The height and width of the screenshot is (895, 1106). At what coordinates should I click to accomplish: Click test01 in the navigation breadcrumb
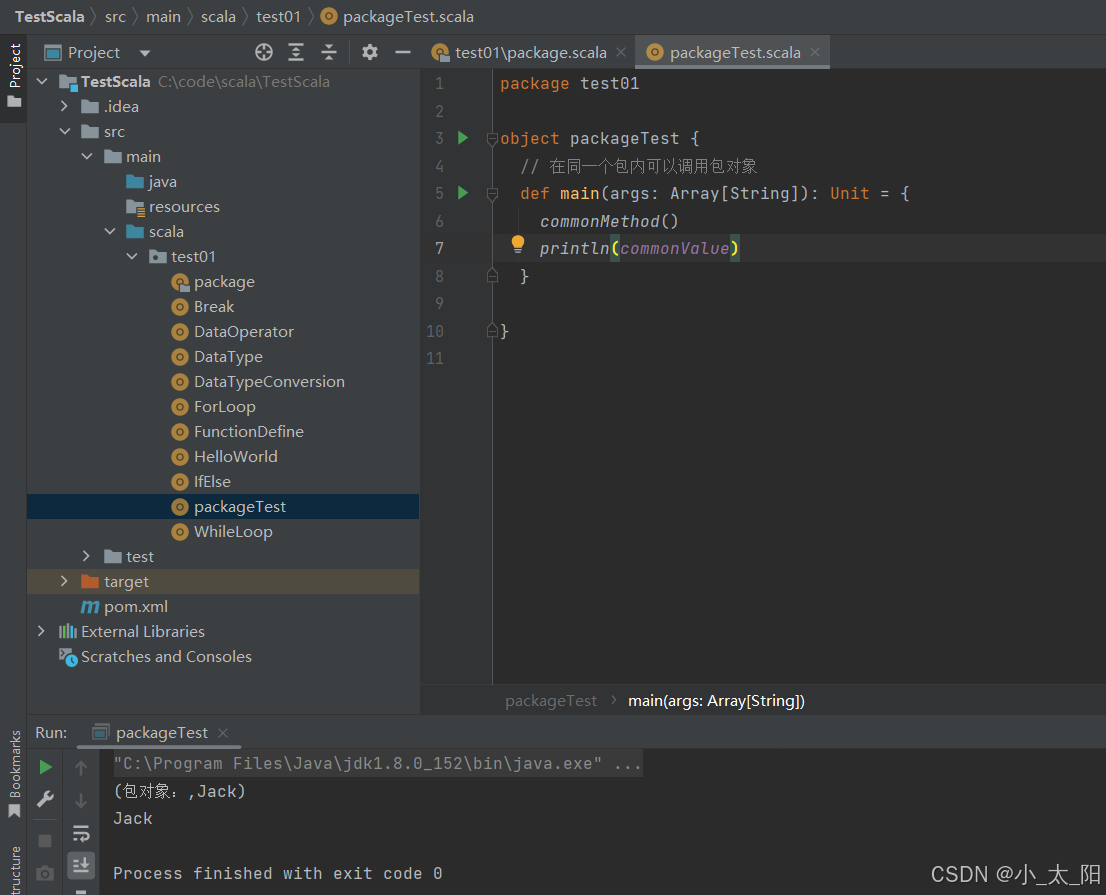279,16
